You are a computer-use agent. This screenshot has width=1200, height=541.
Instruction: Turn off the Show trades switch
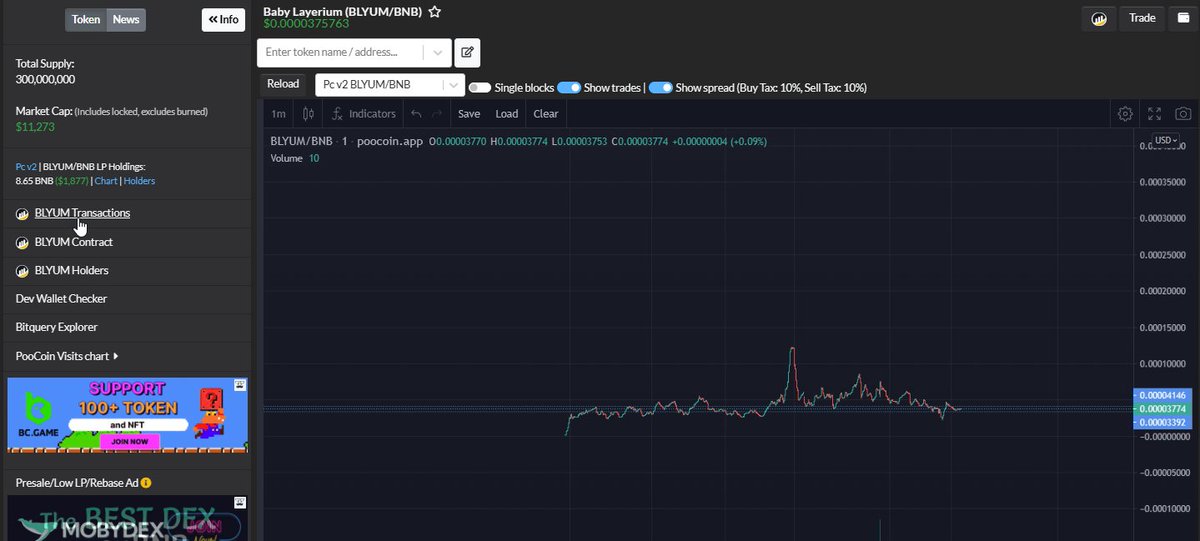pos(569,88)
